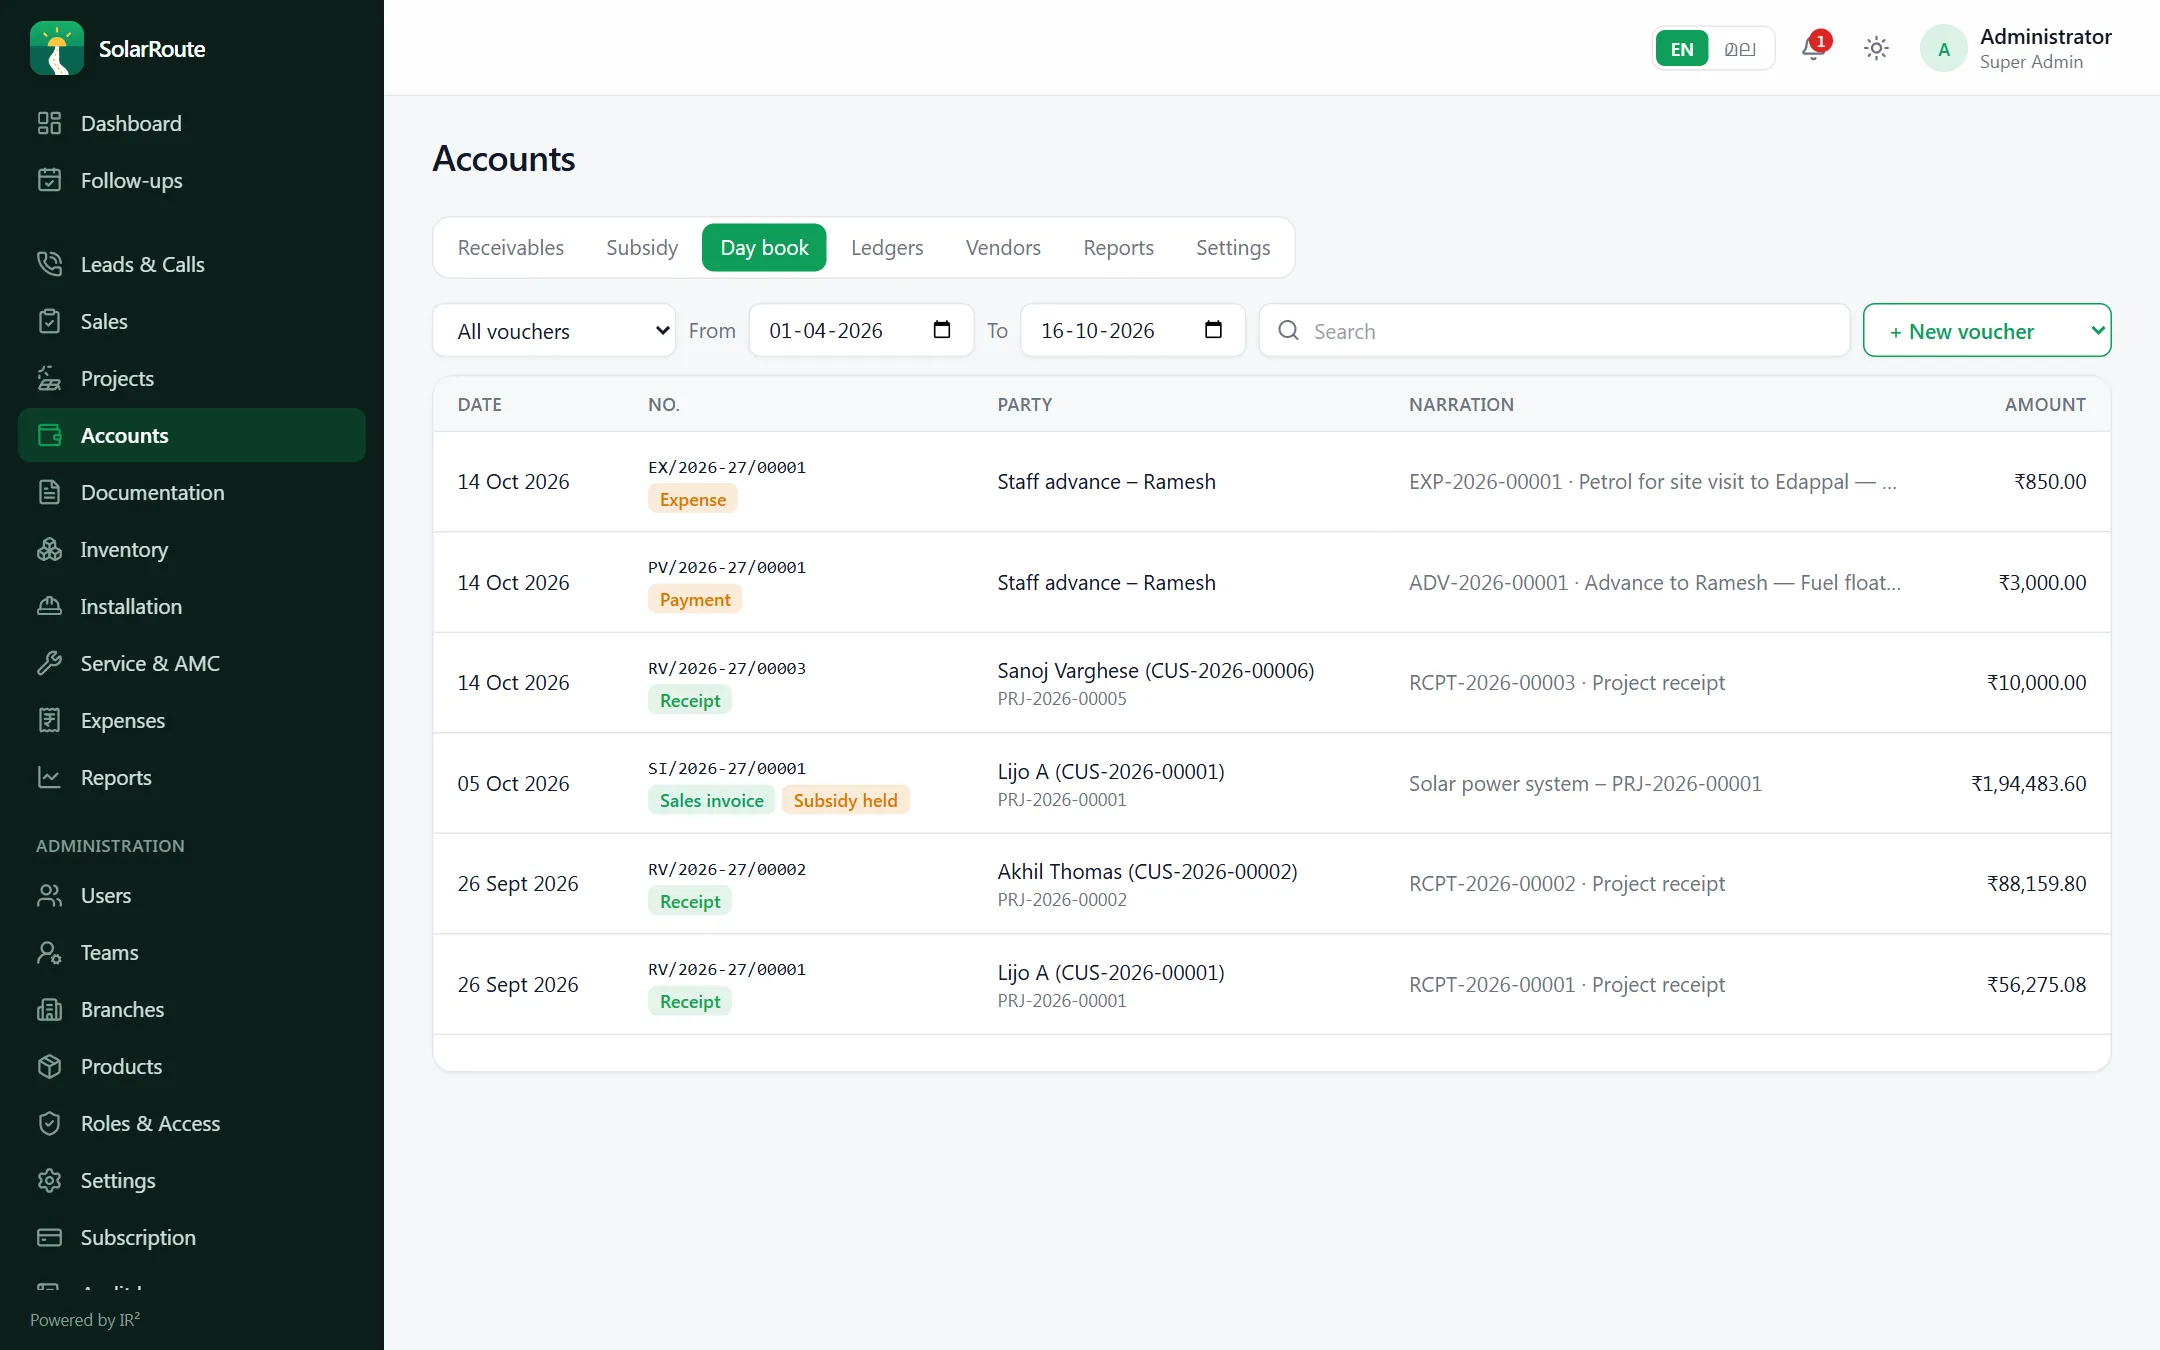
Task: Open the Projects sidebar icon
Action: pyautogui.click(x=49, y=378)
